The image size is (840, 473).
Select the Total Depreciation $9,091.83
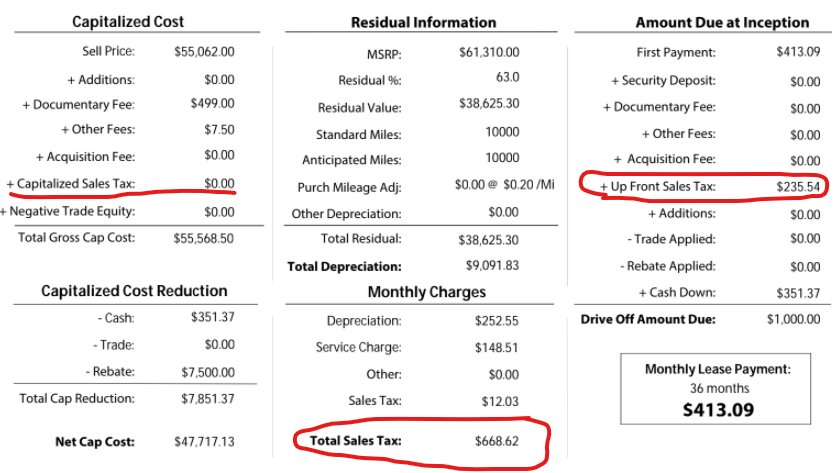[492, 266]
